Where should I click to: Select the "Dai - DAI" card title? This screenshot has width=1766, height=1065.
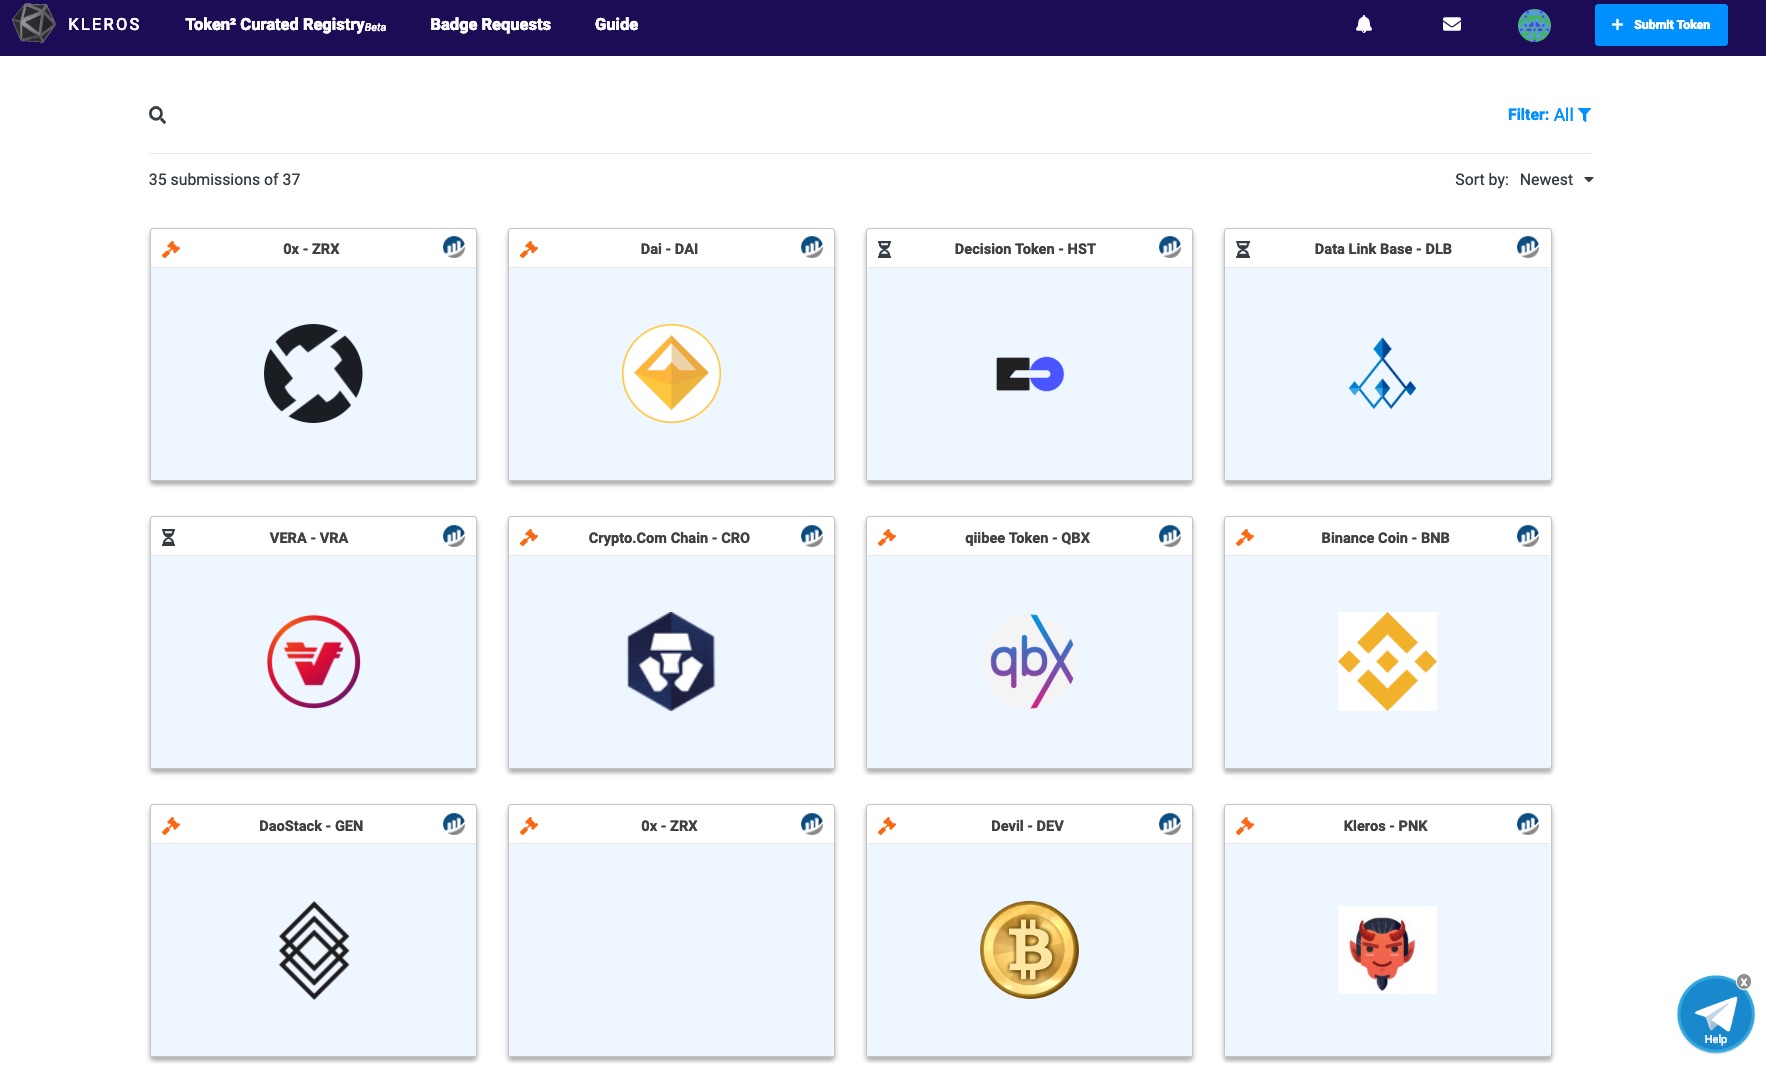click(669, 249)
